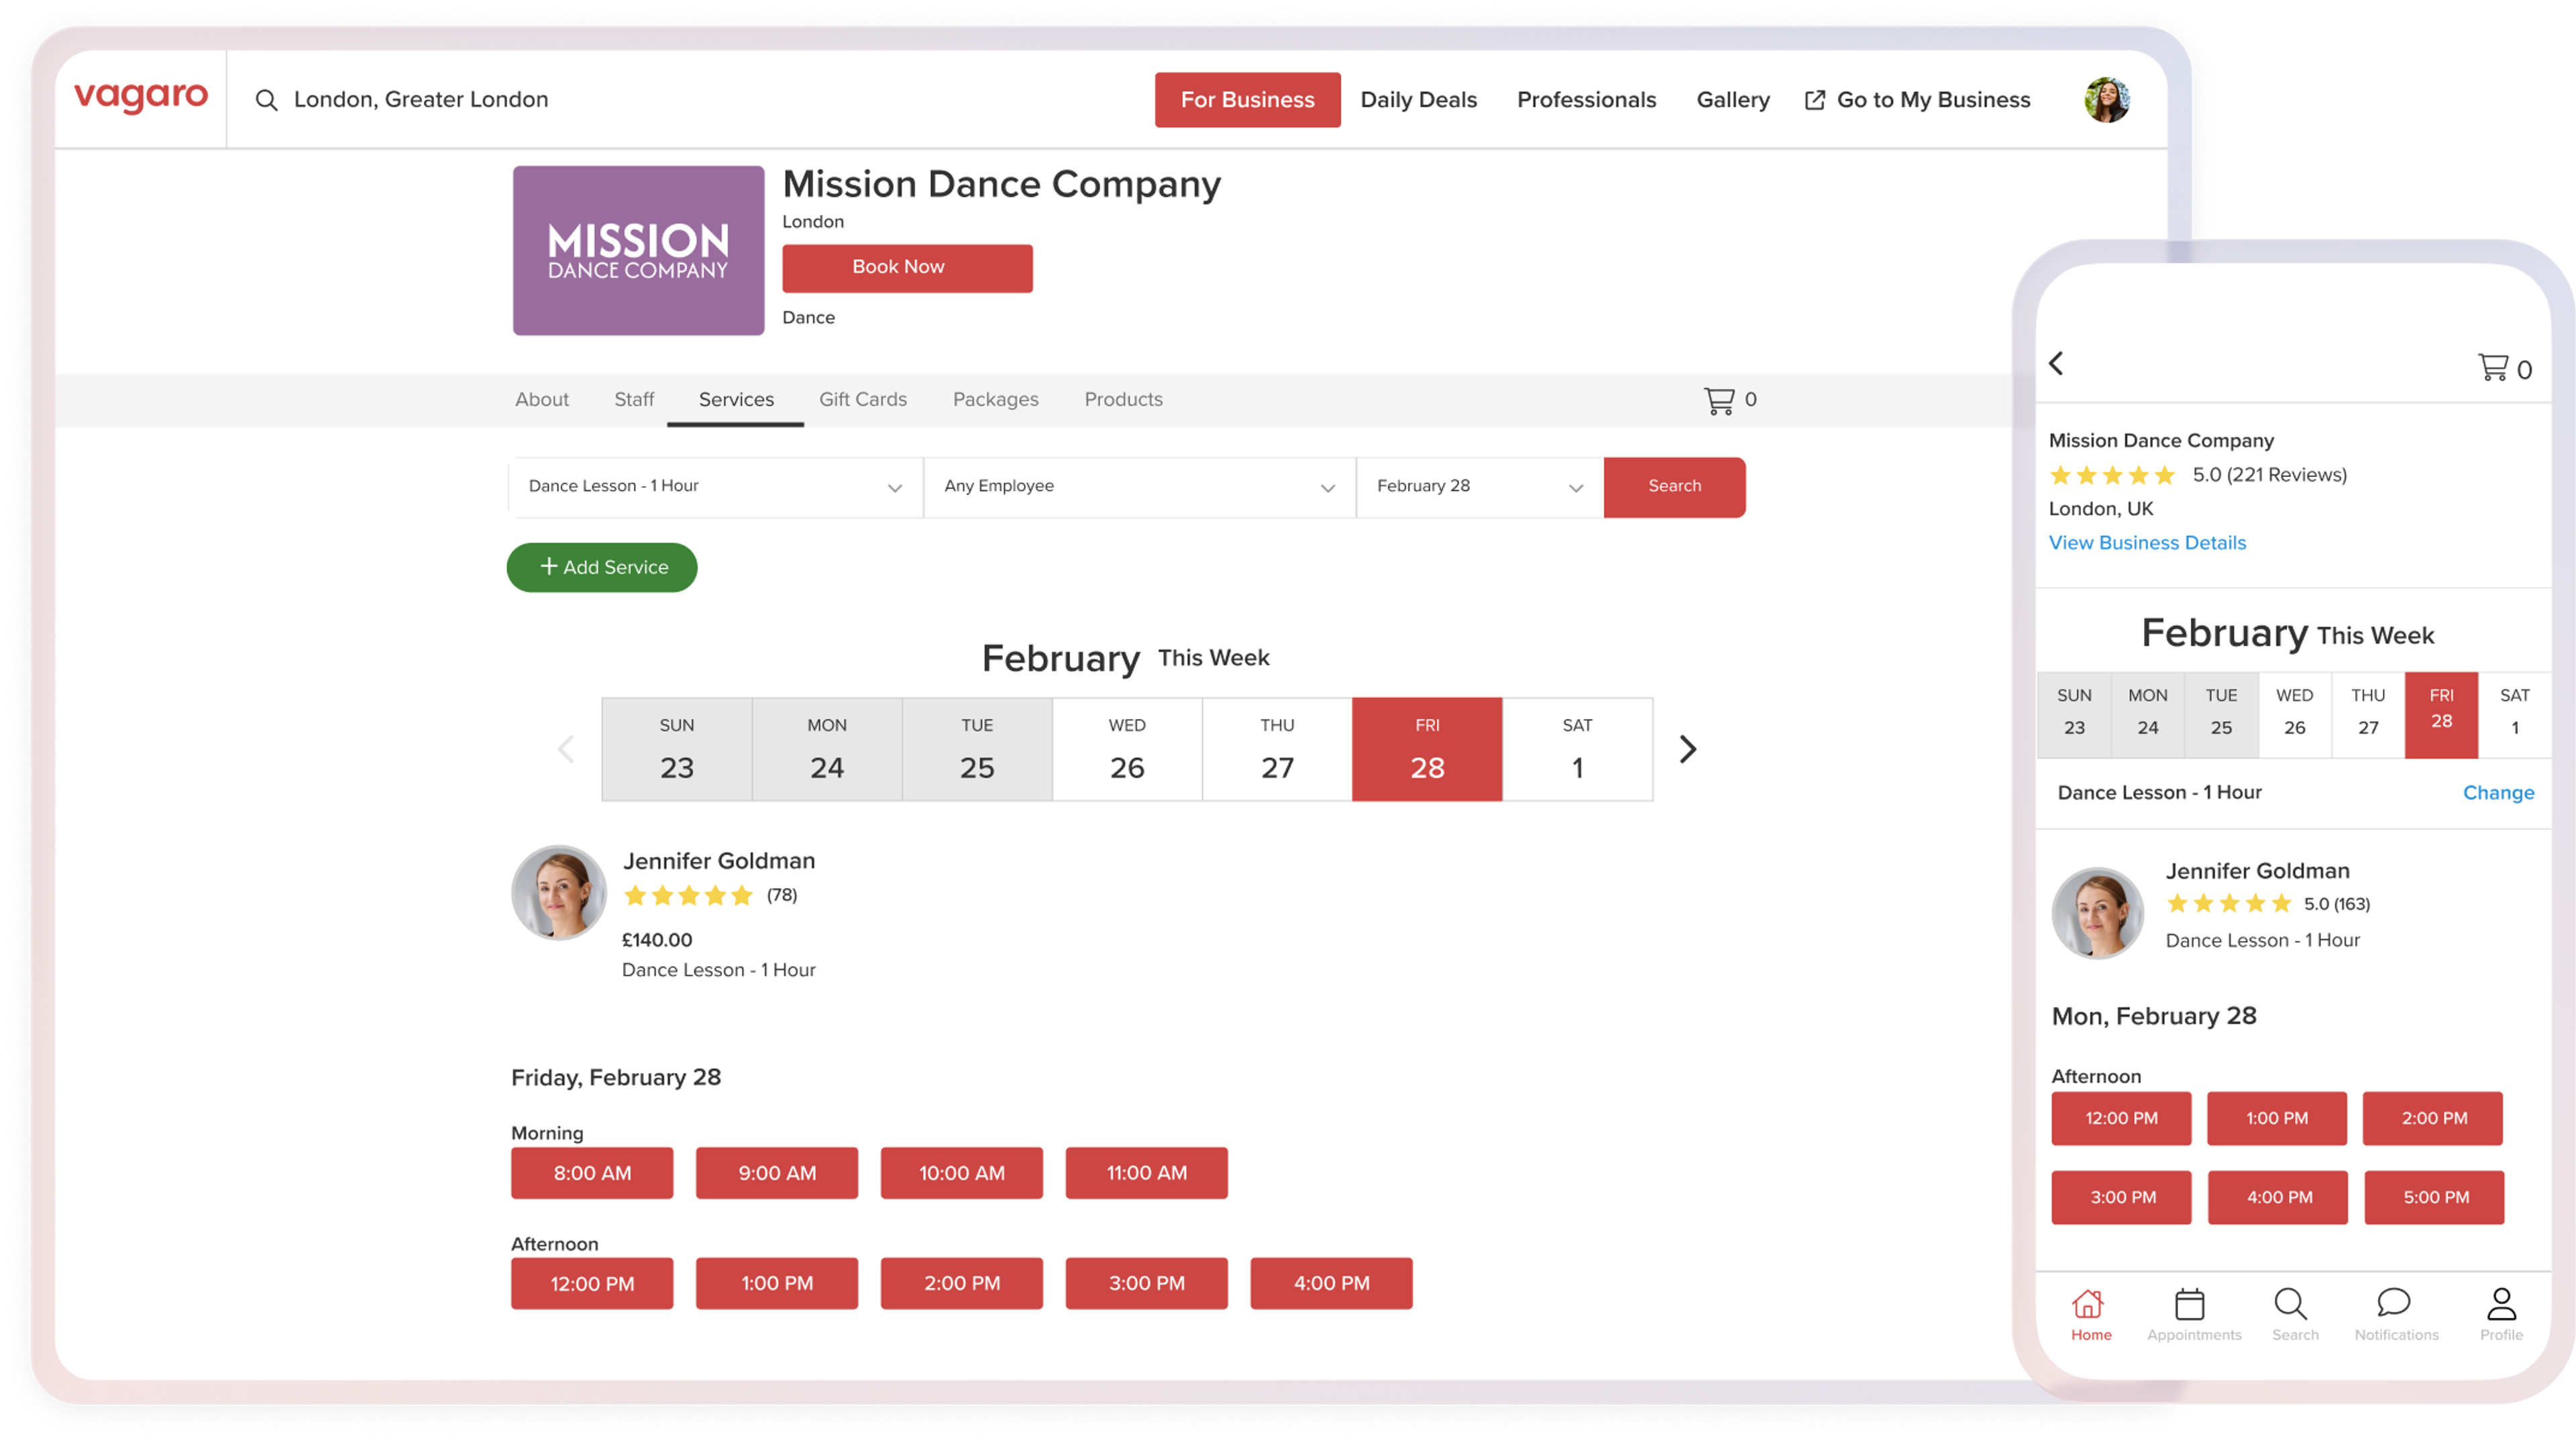Book the 10:00 AM time slot
The image size is (2576, 1440).
point(962,1173)
